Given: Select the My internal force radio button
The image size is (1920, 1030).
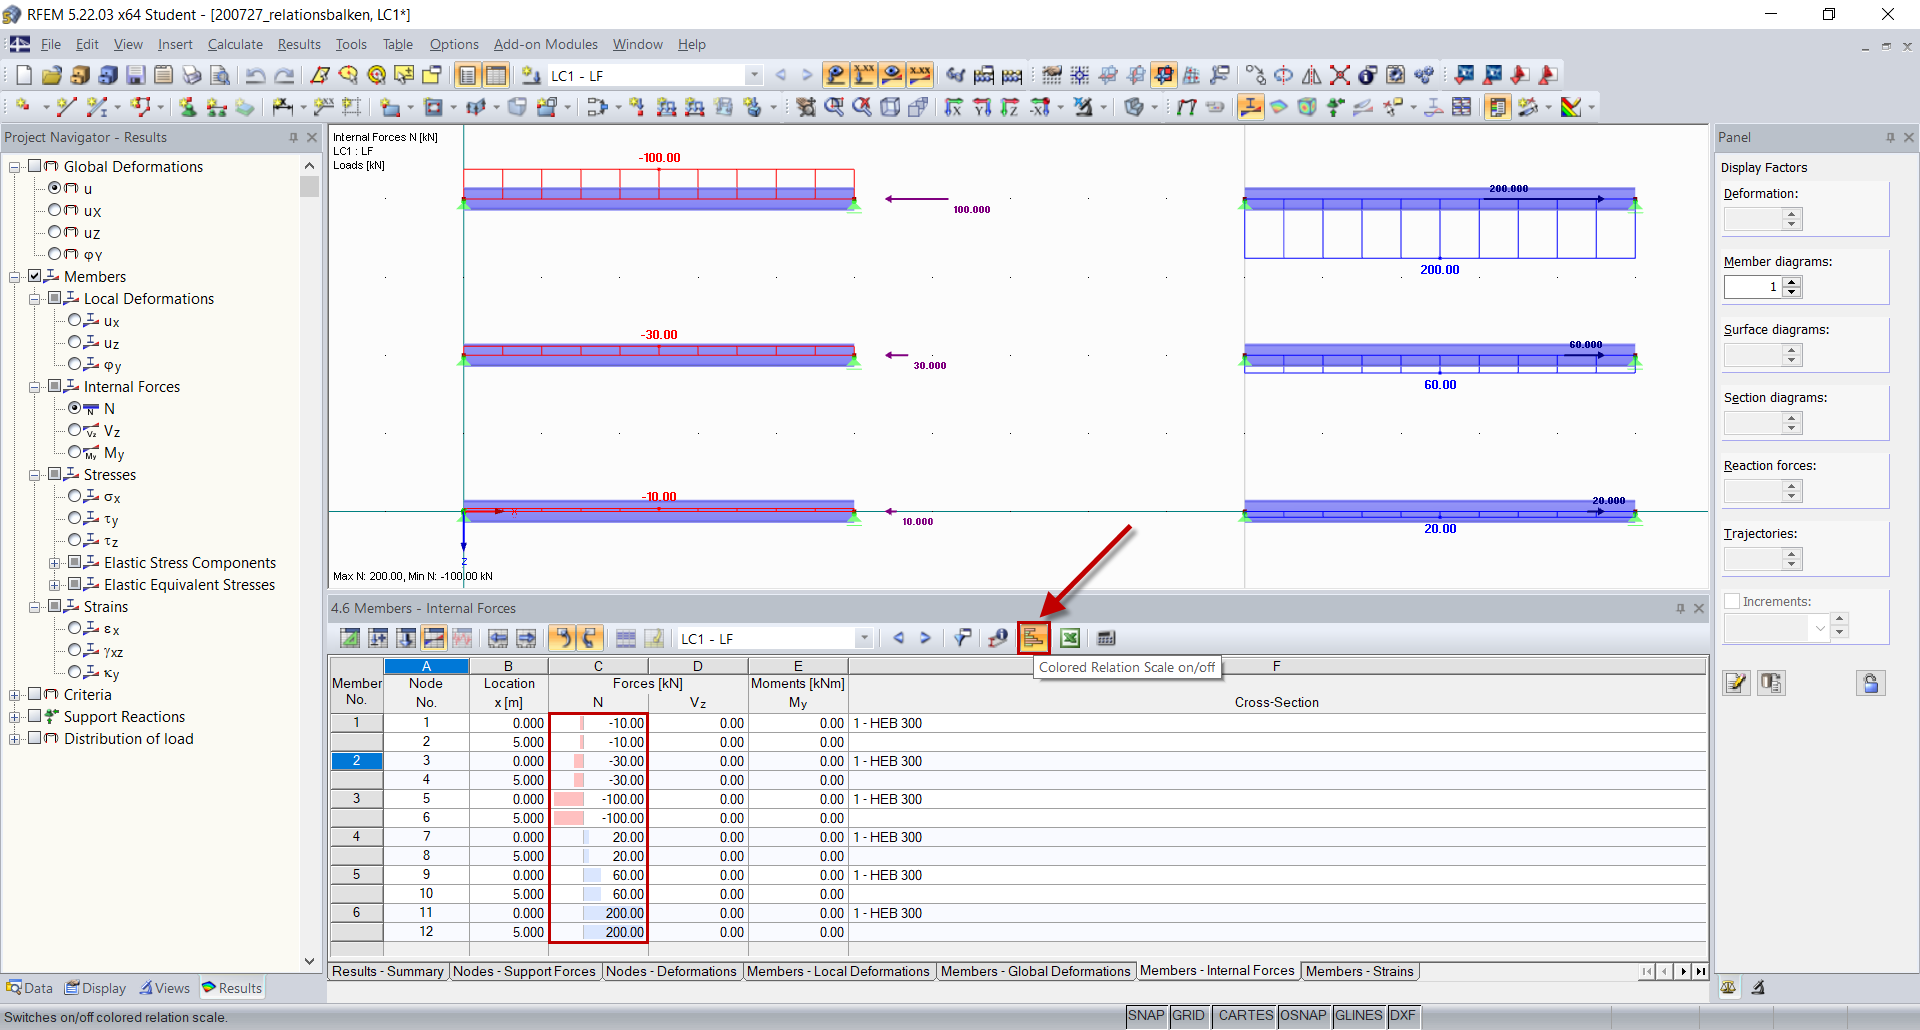Looking at the screenshot, I should 75,452.
